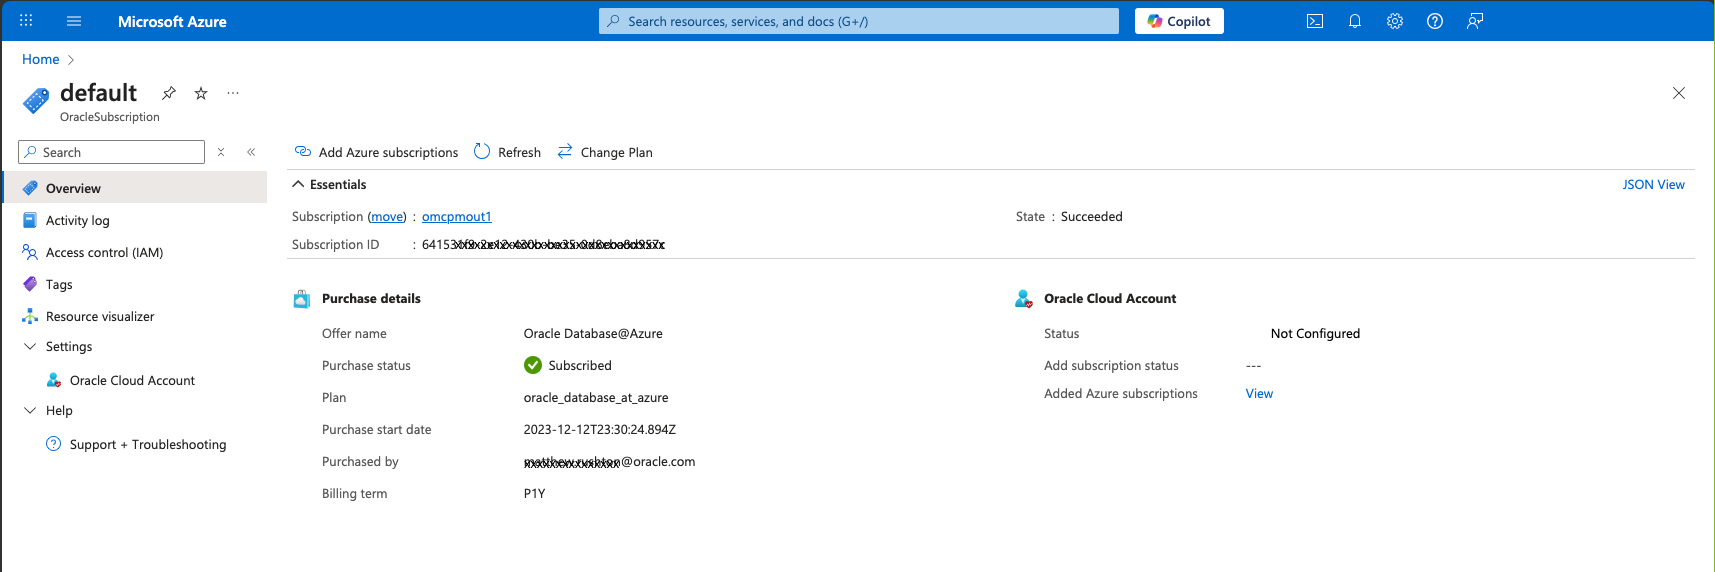This screenshot has height=572, width=1715.
Task: Collapse the Settings menu group
Action: [x=30, y=347]
